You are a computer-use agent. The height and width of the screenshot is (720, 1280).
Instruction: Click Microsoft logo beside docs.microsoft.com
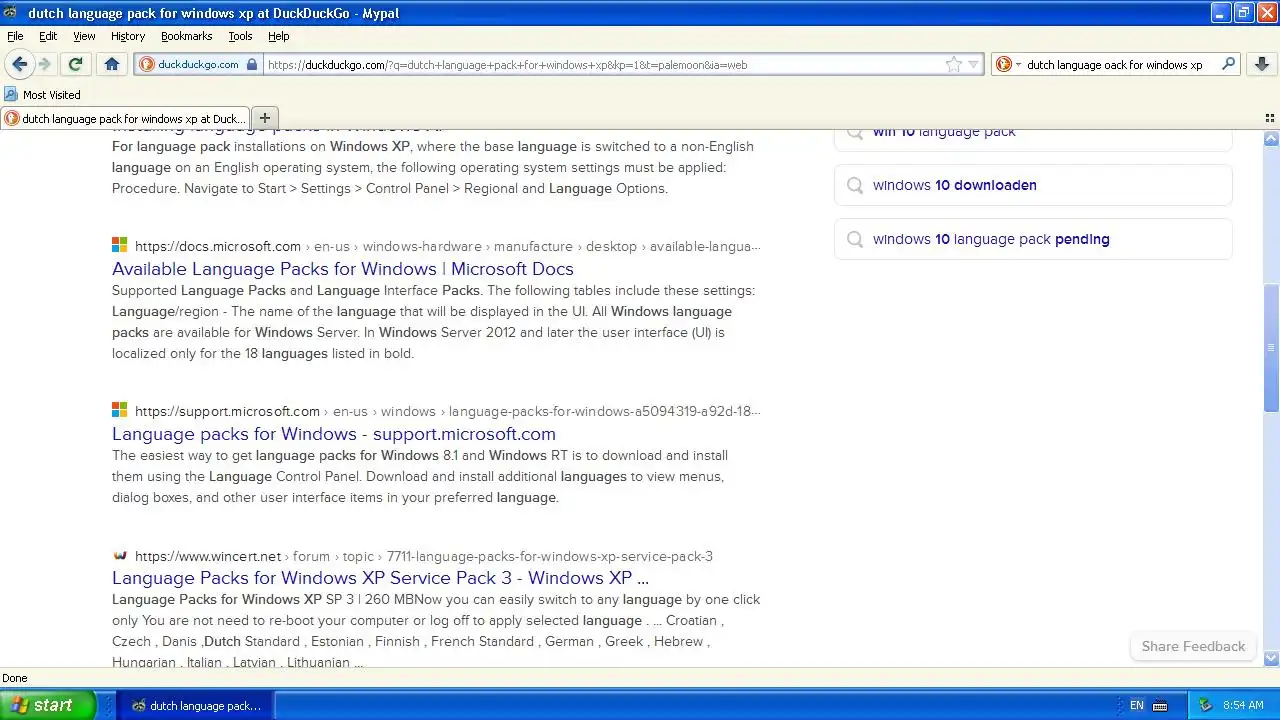(120, 245)
